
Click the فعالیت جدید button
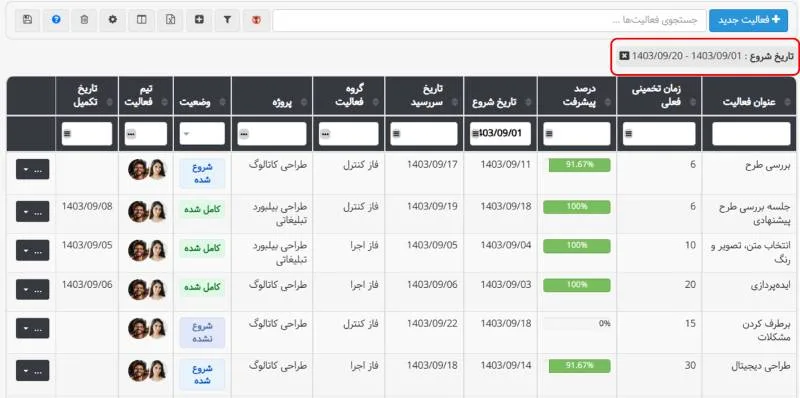coord(749,20)
